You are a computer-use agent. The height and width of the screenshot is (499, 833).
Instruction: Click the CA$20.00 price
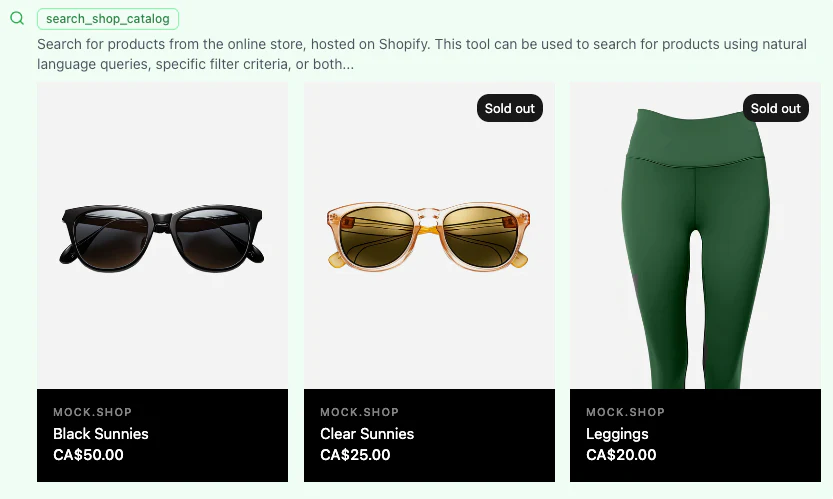[621, 455]
